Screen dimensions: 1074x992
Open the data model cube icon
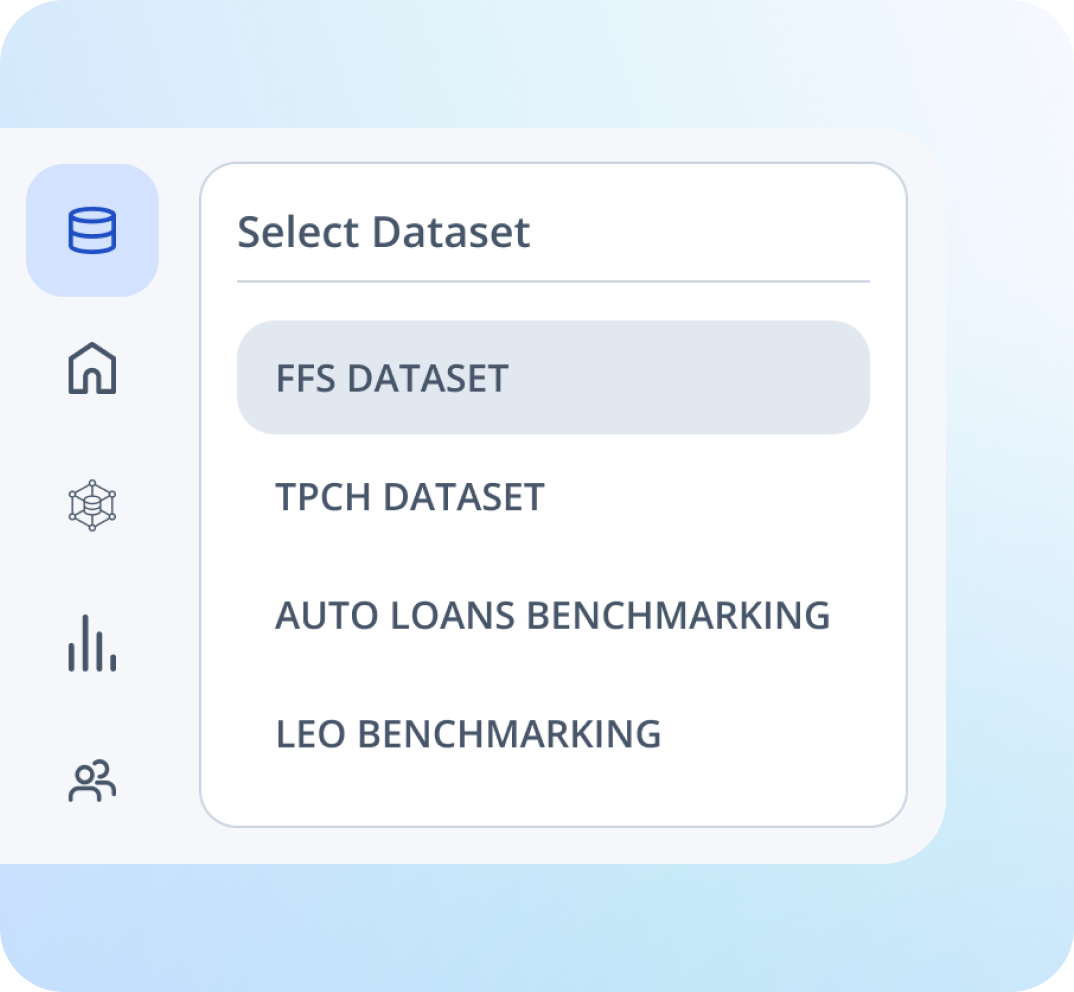tap(92, 504)
